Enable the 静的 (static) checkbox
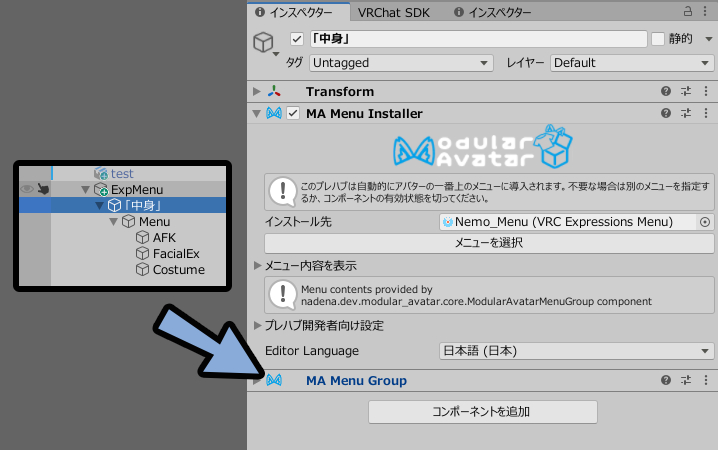 click(658, 39)
